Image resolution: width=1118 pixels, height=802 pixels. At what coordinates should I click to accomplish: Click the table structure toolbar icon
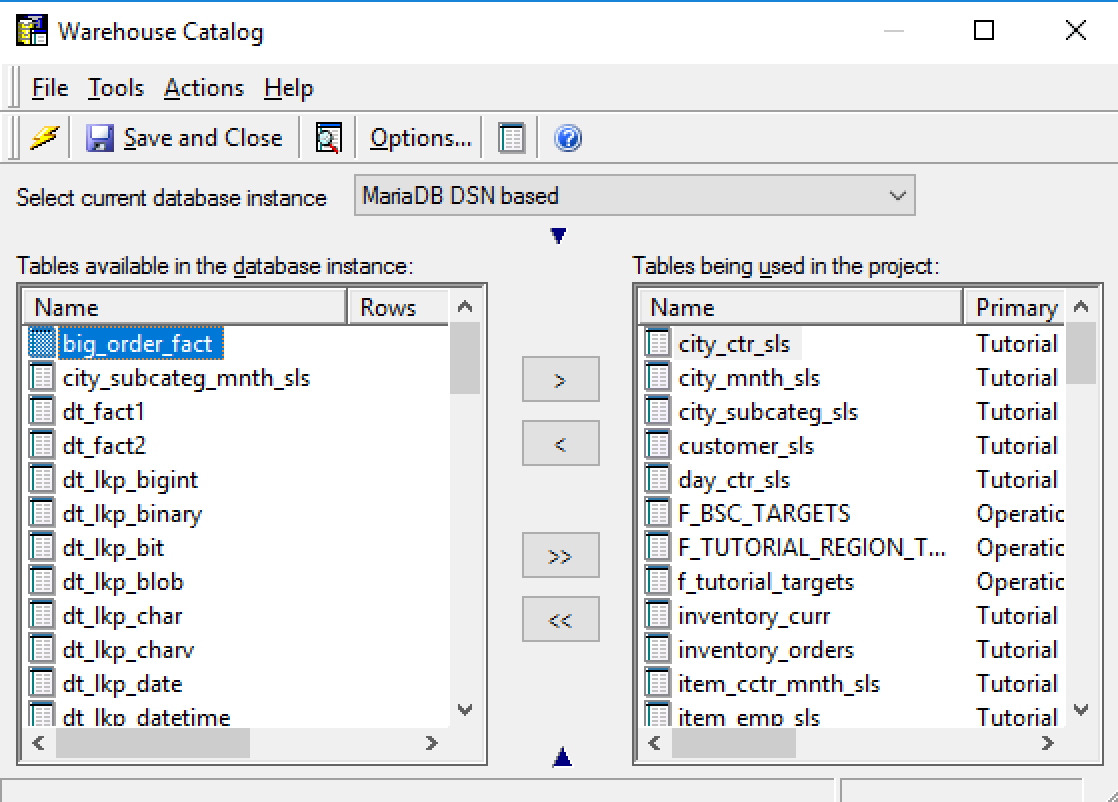tap(510, 137)
